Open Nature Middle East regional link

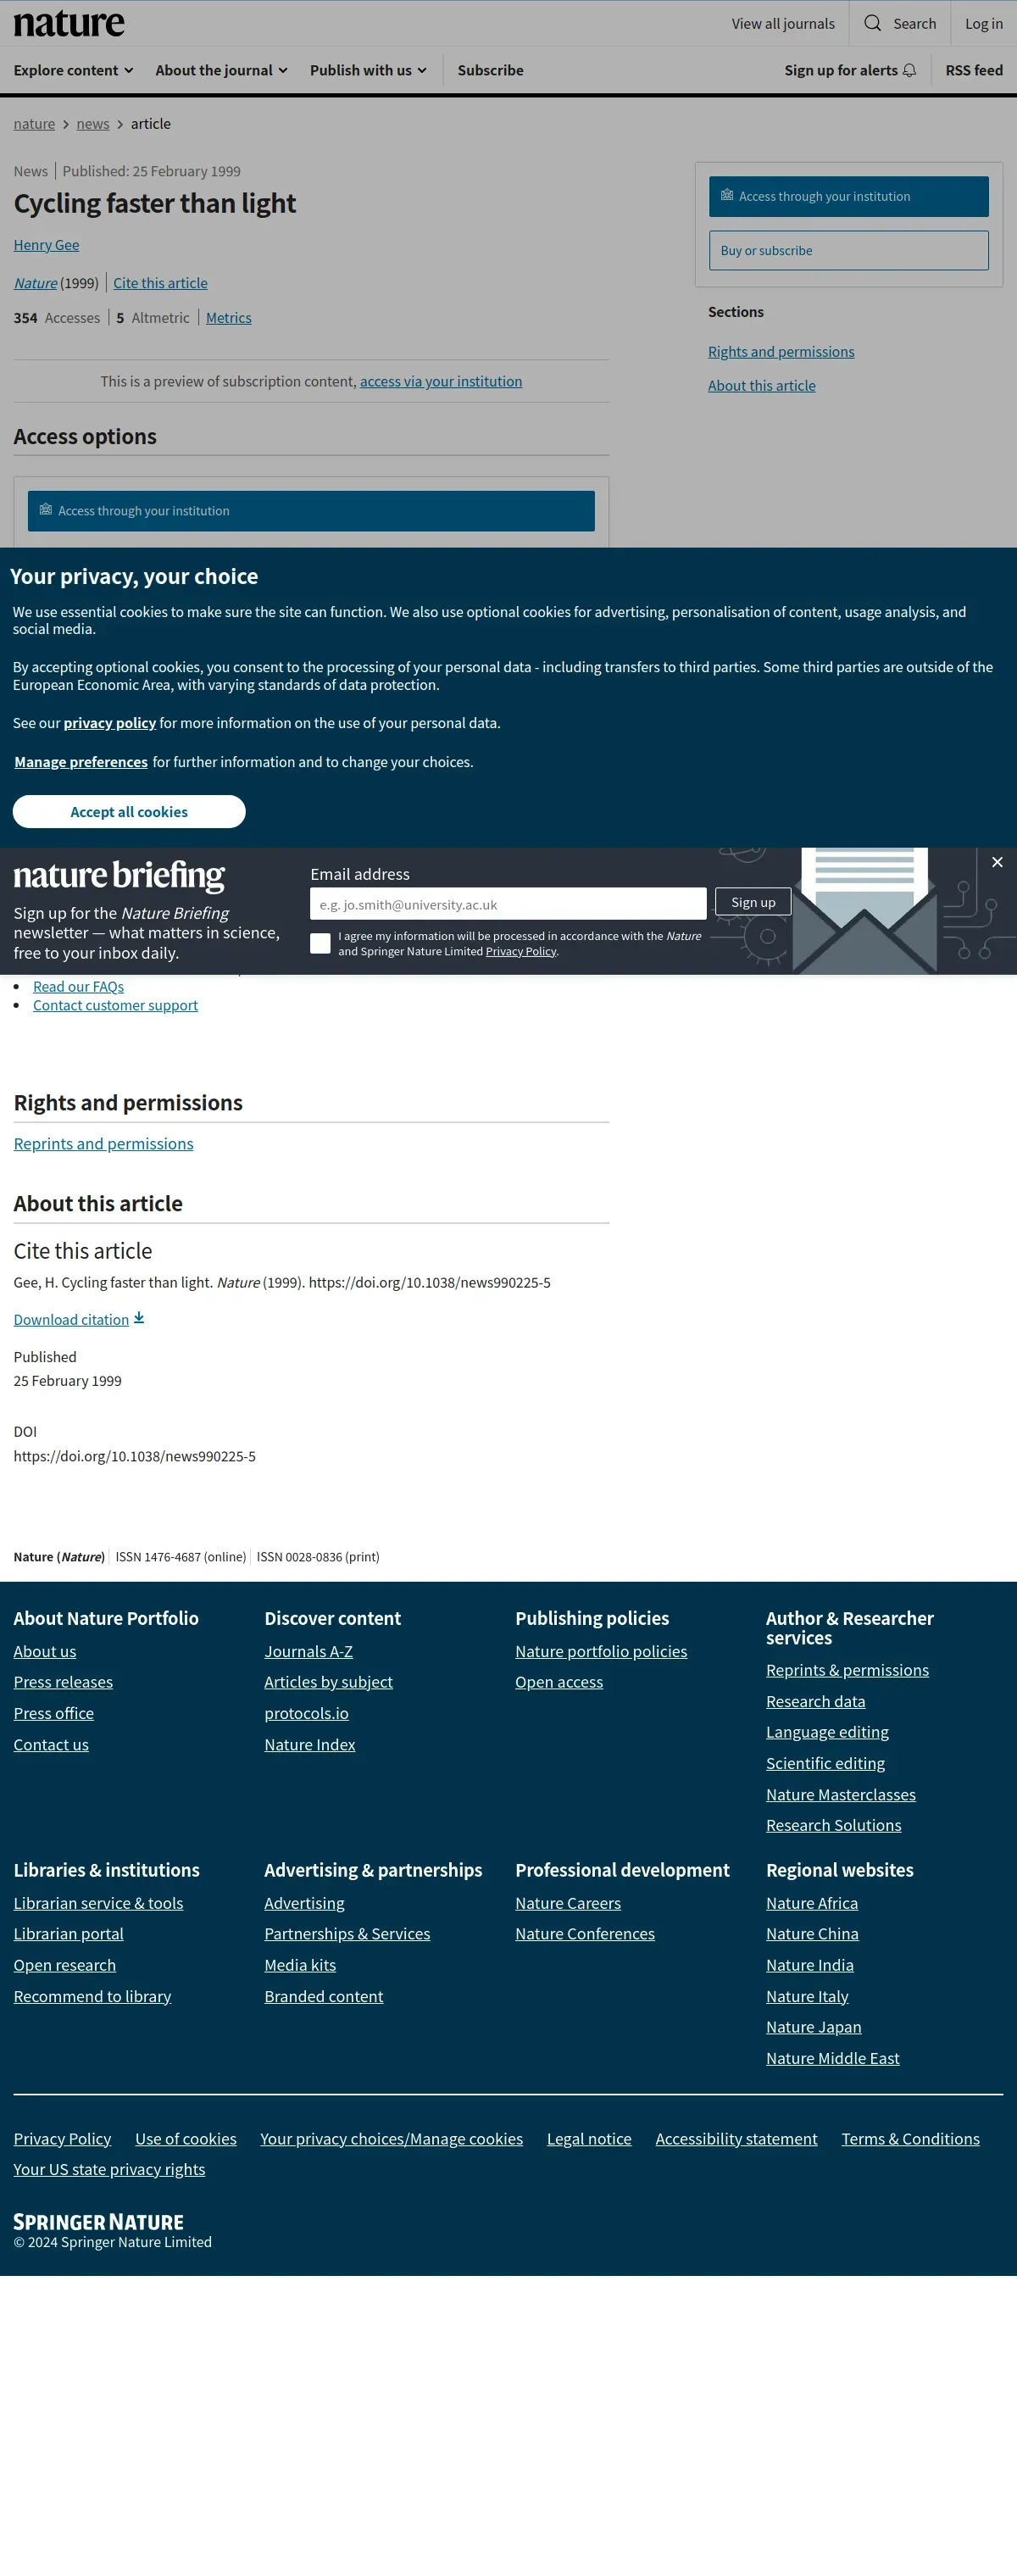[832, 2059]
